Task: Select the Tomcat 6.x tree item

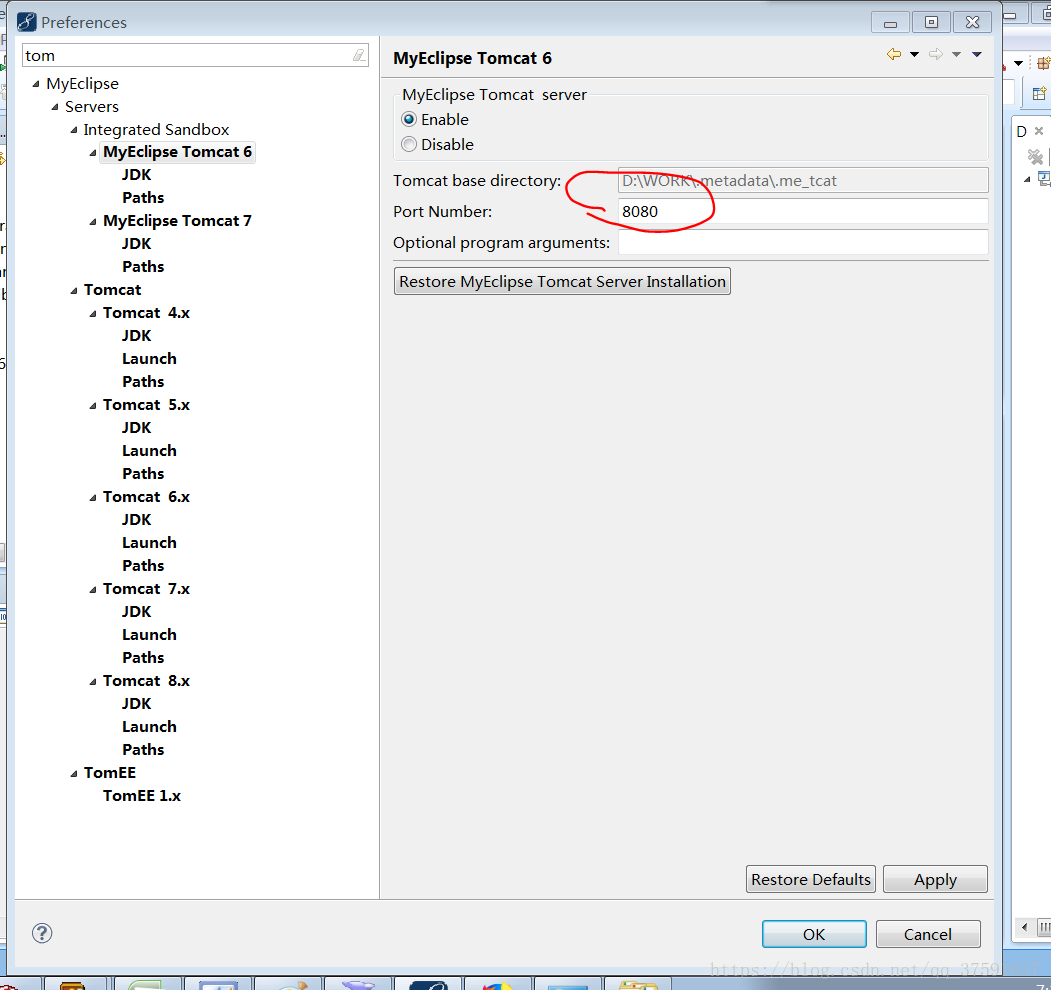Action: [x=146, y=497]
